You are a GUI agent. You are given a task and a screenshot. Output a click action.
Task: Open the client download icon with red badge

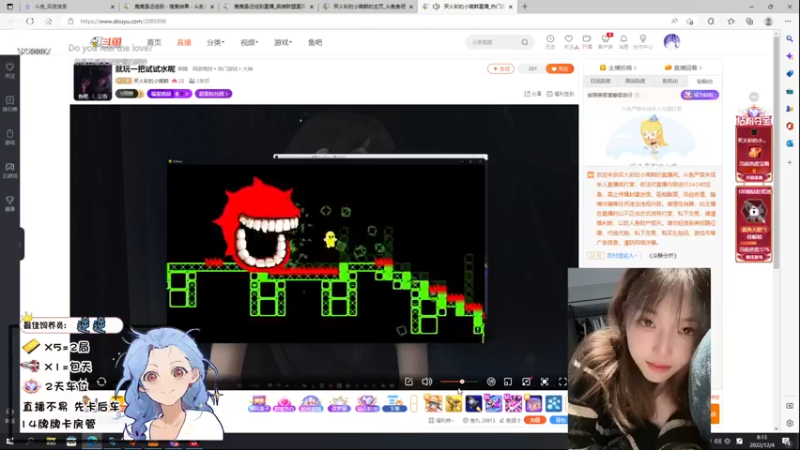(x=605, y=41)
